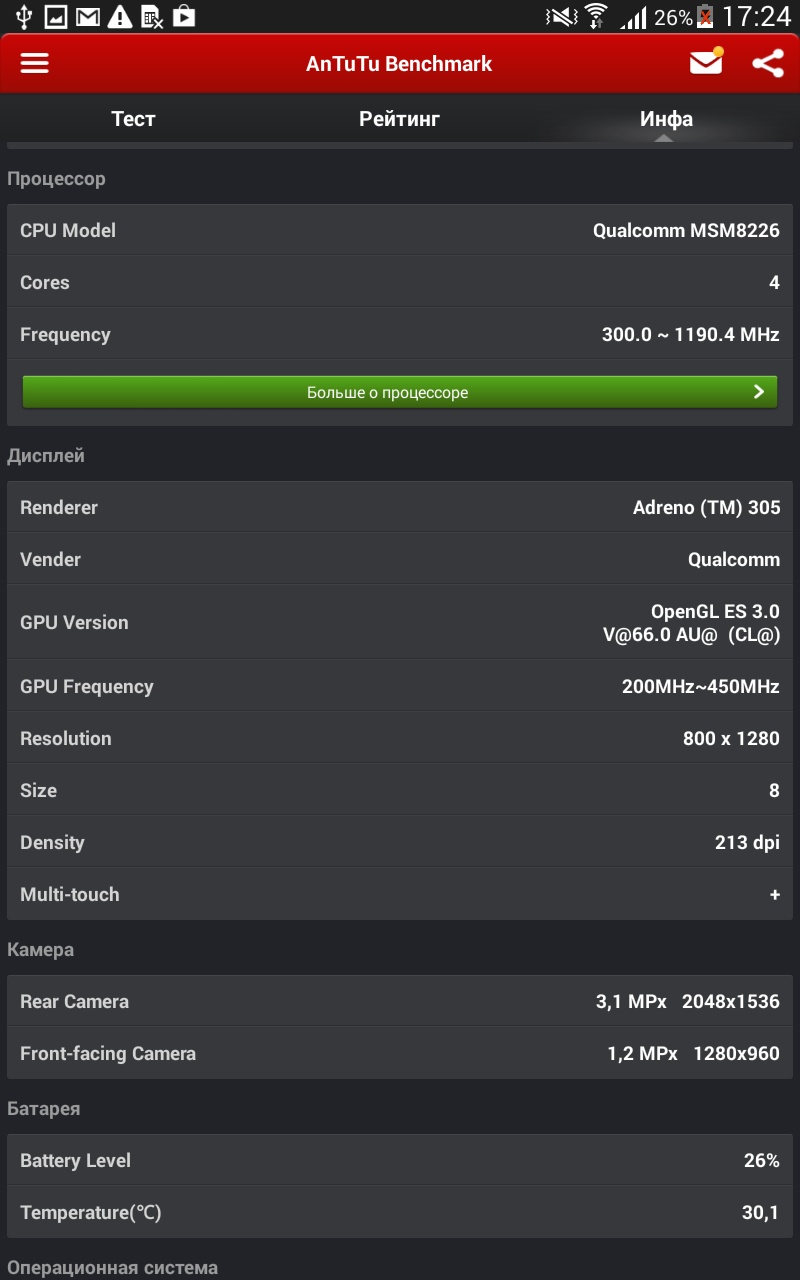Tap the Wi-Fi signal status icon
The image size is (800, 1280).
pyautogui.click(x=597, y=17)
